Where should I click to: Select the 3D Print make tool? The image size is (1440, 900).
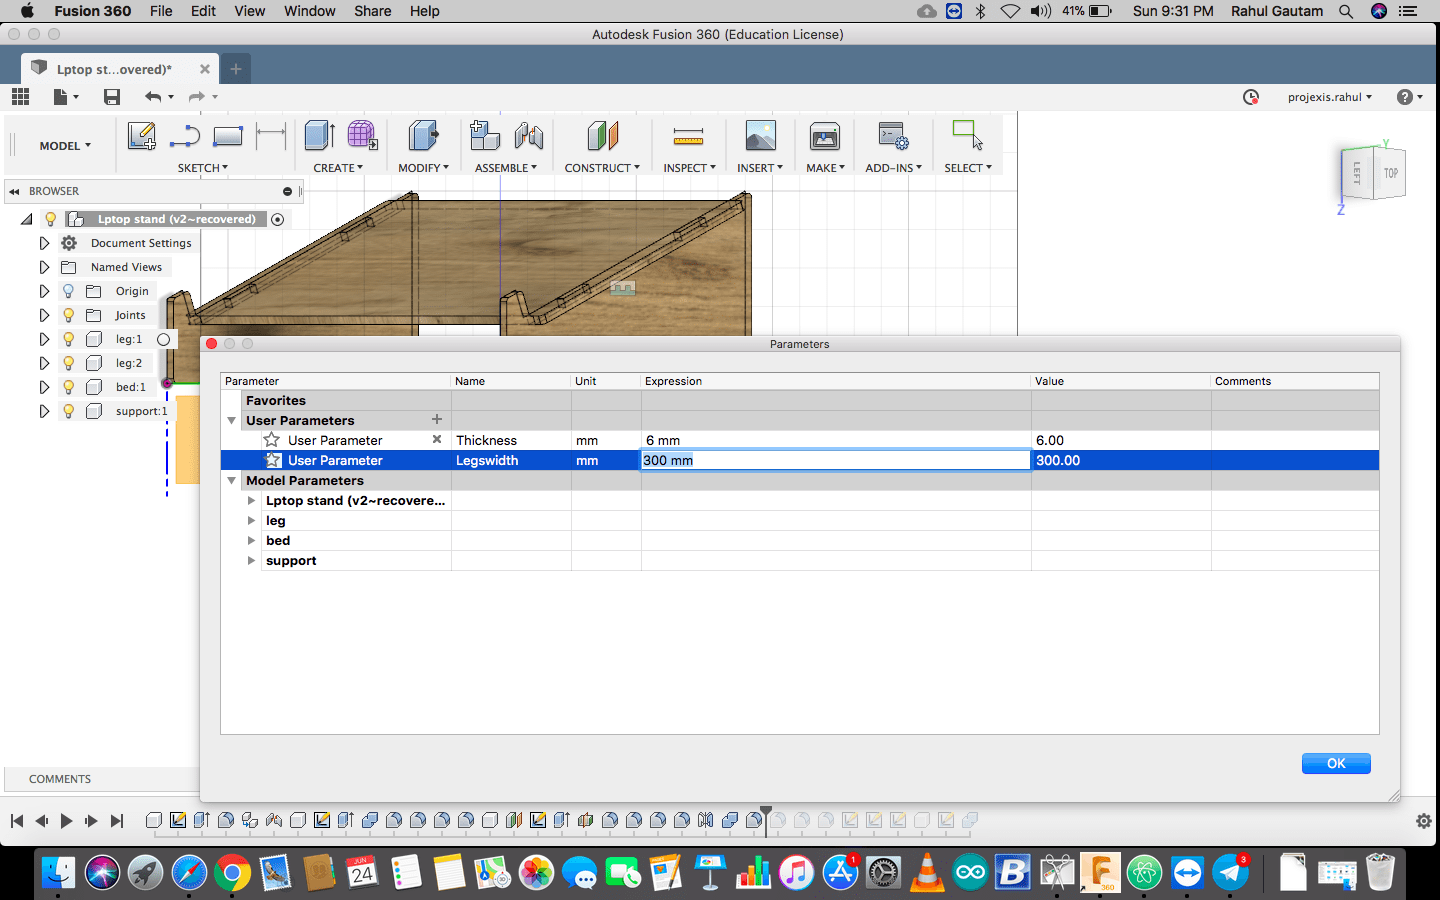click(x=825, y=135)
